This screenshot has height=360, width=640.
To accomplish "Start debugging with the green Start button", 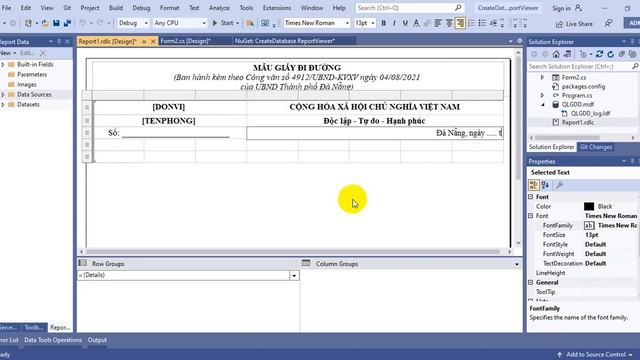I will (x=223, y=23).
